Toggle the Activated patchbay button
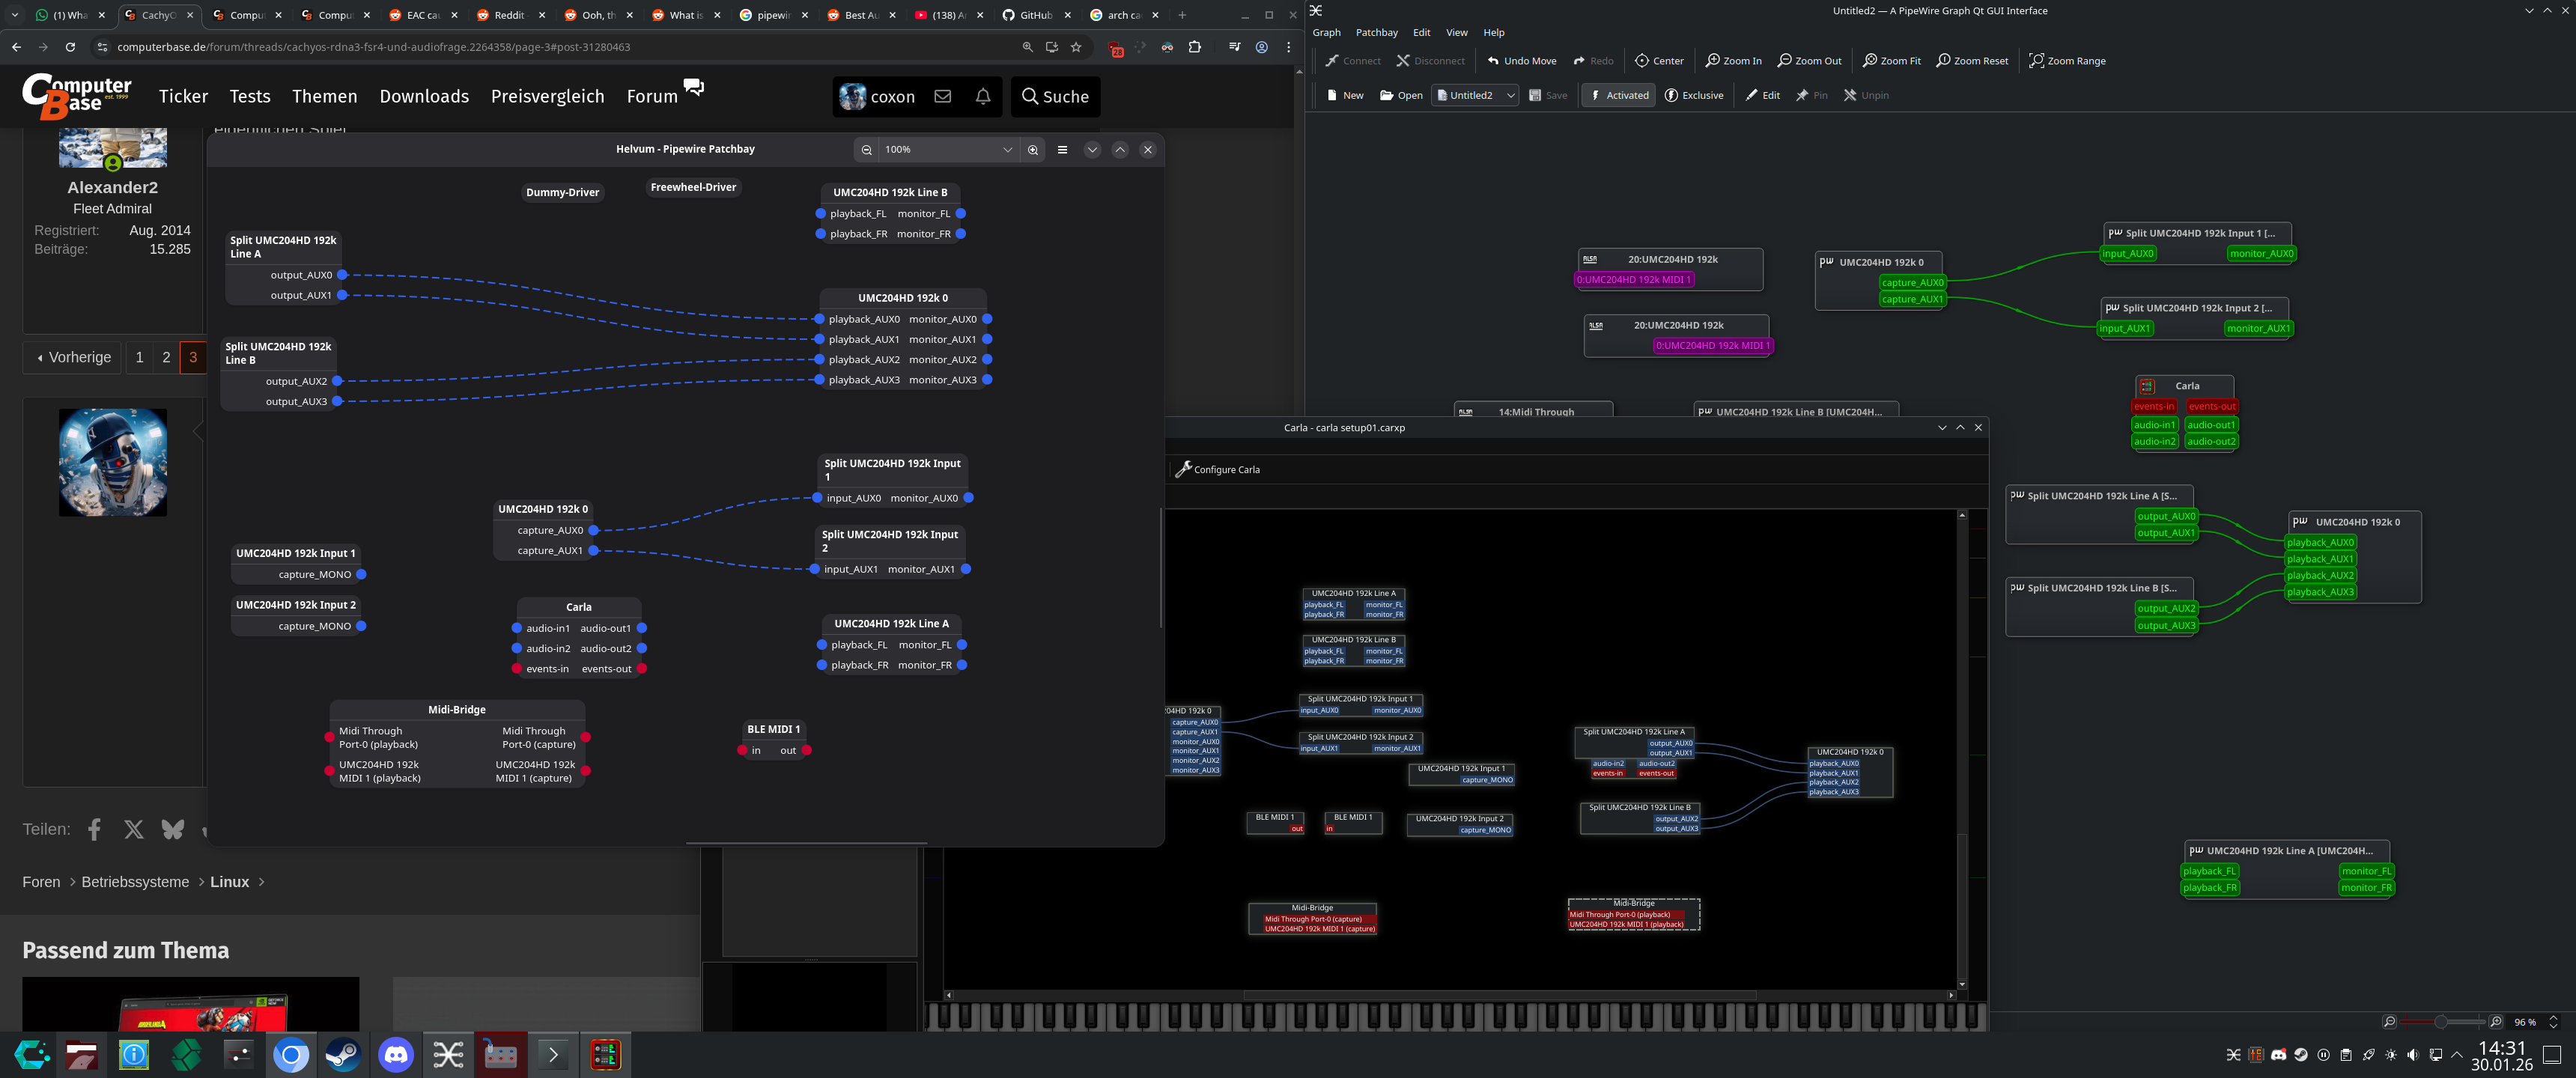The width and height of the screenshot is (2576, 1078). [1618, 96]
